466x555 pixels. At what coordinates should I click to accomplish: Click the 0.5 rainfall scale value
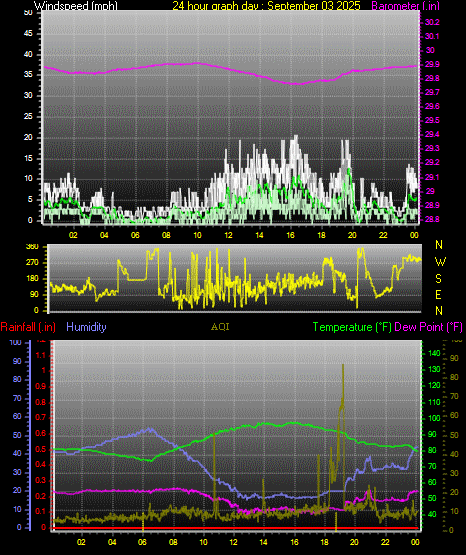[x=41, y=449]
